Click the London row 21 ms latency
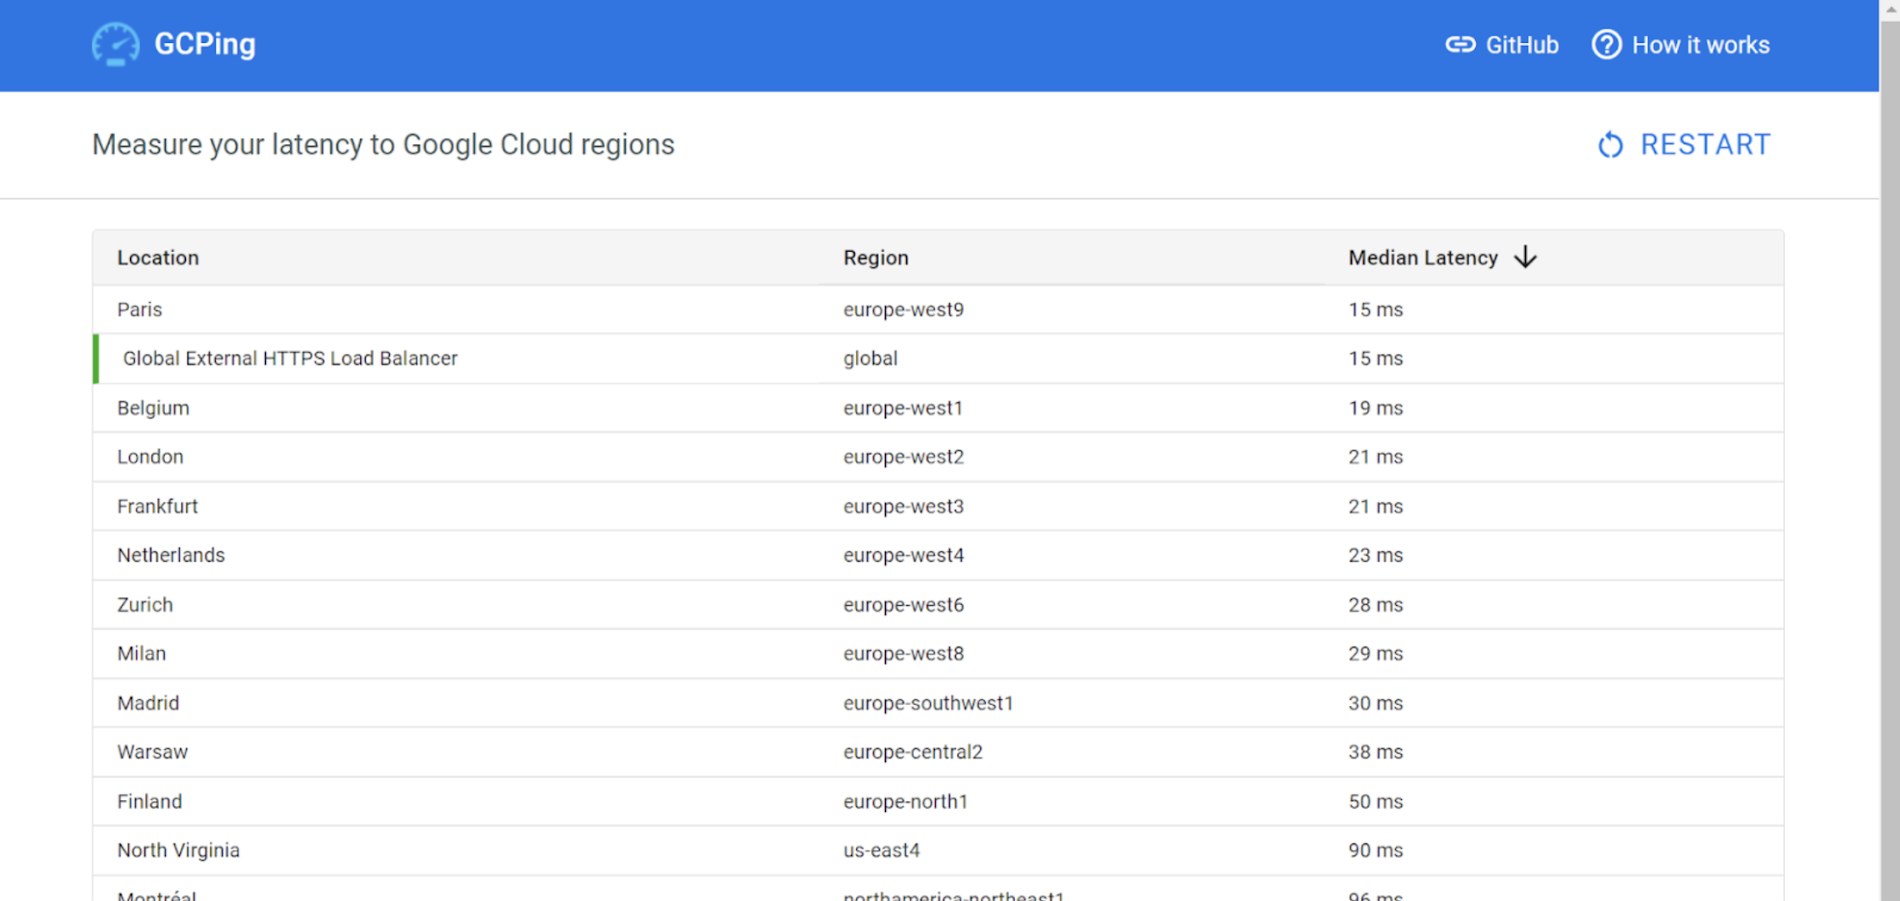 click(1376, 457)
